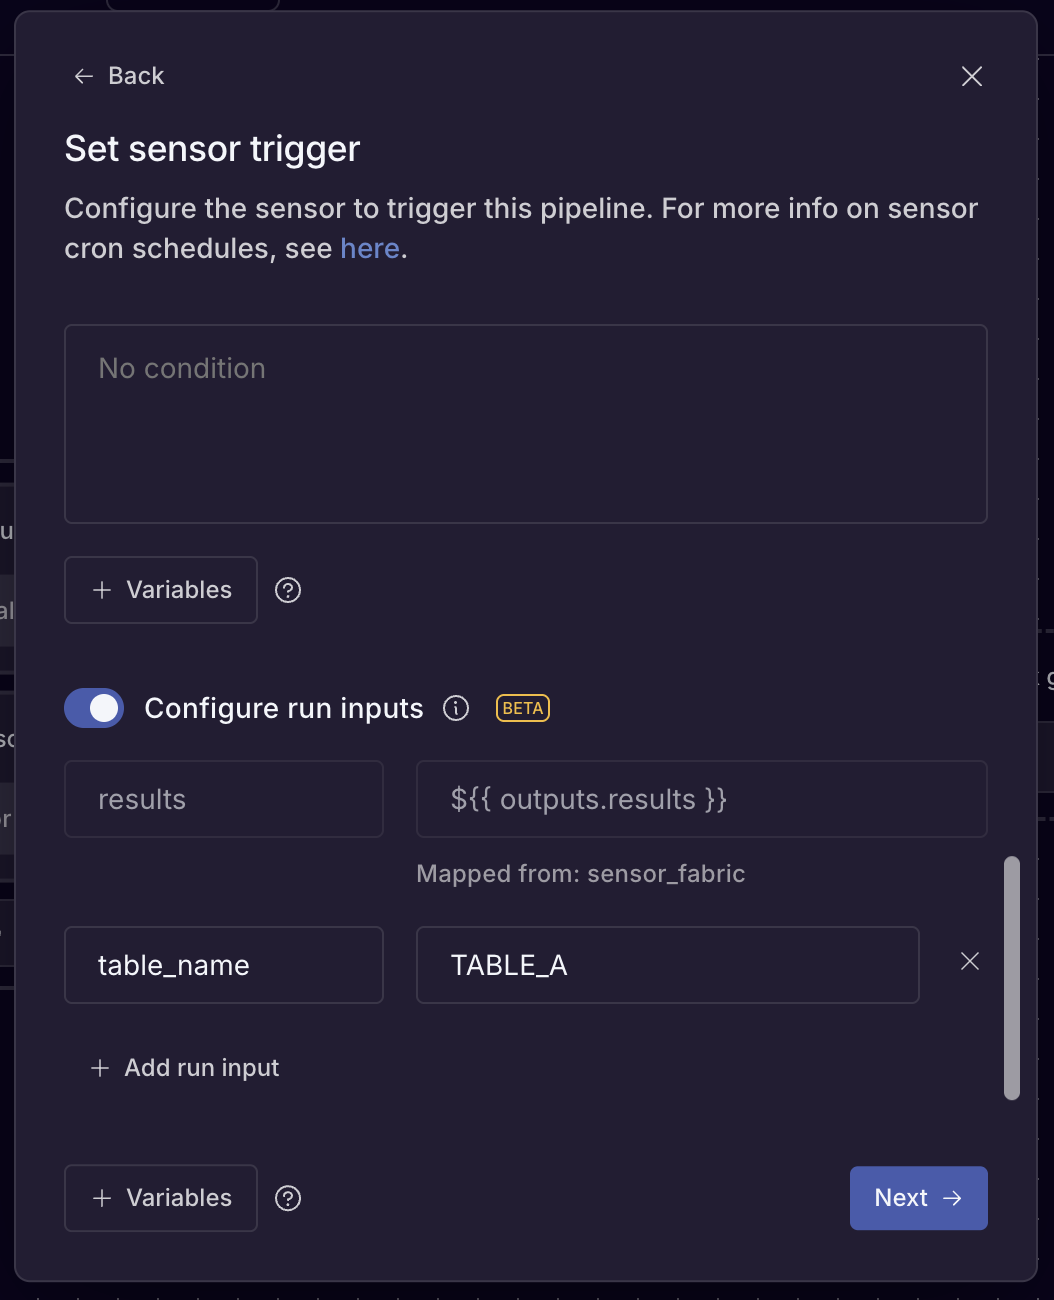Click the plus icon in the Variables button
The image size is (1054, 1300).
[x=100, y=590]
